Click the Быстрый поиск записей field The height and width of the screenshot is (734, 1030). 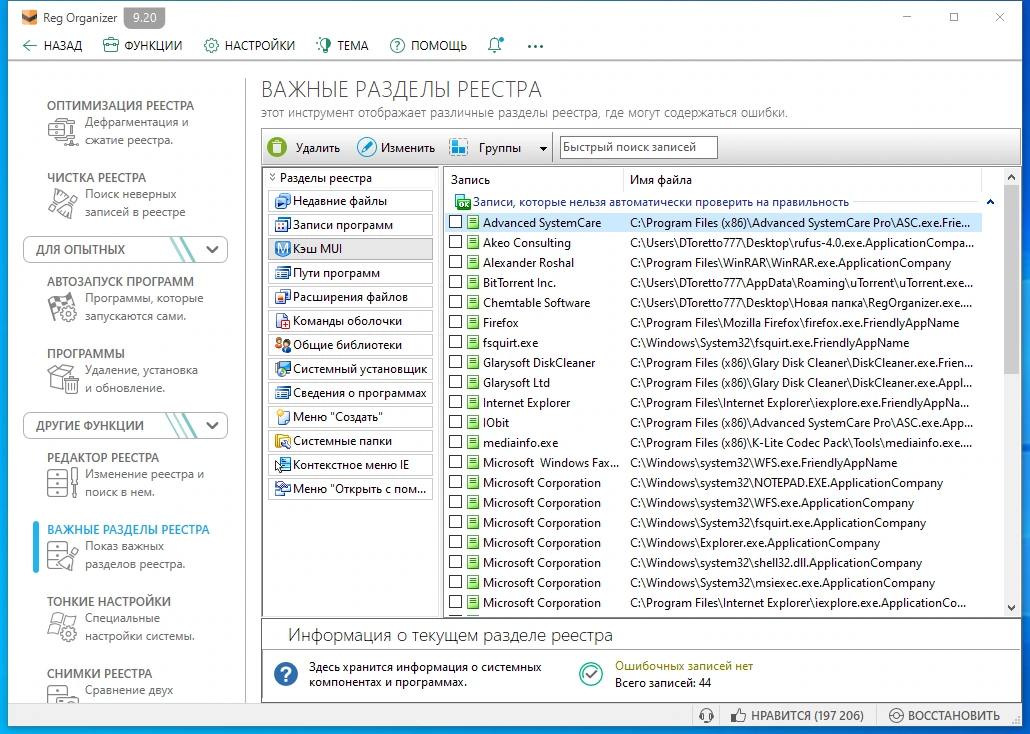point(638,147)
